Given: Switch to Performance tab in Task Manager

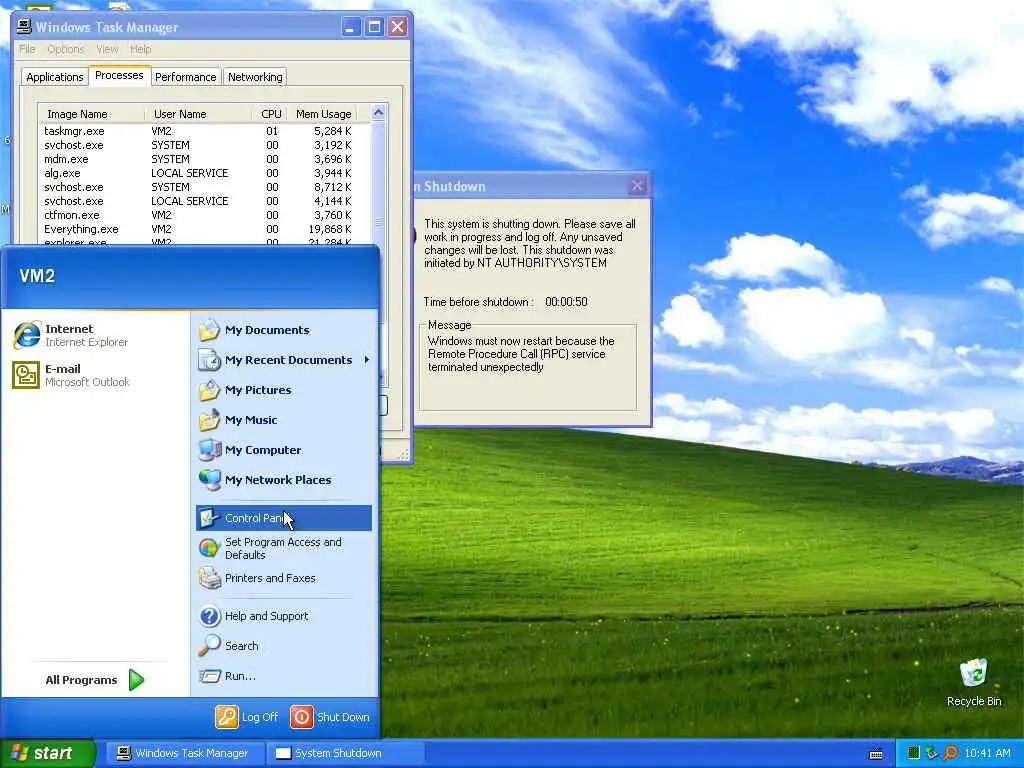Looking at the screenshot, I should point(185,77).
